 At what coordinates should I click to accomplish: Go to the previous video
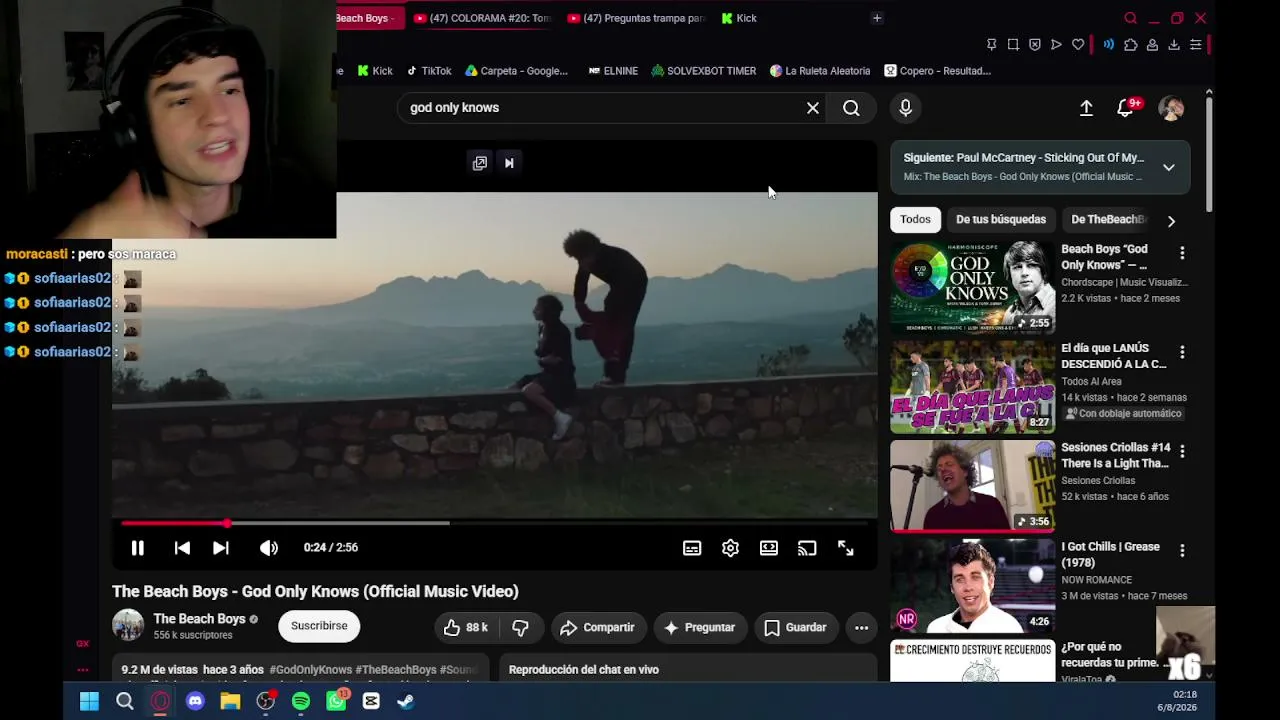coord(182,548)
